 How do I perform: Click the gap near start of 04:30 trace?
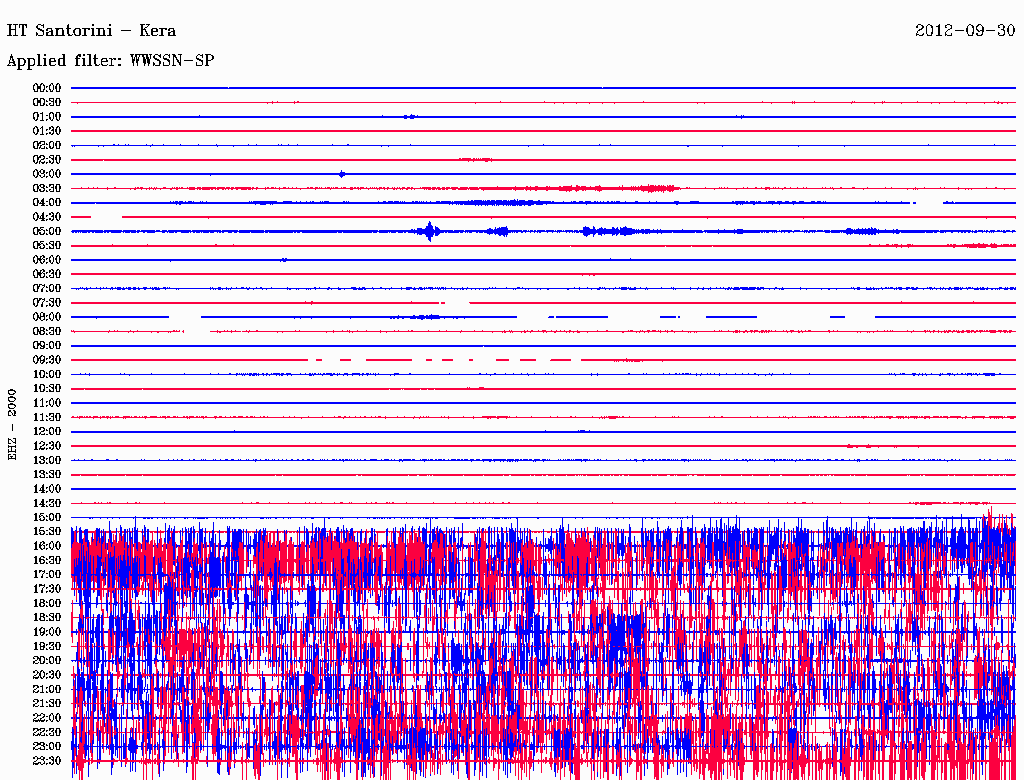pyautogui.click(x=107, y=217)
